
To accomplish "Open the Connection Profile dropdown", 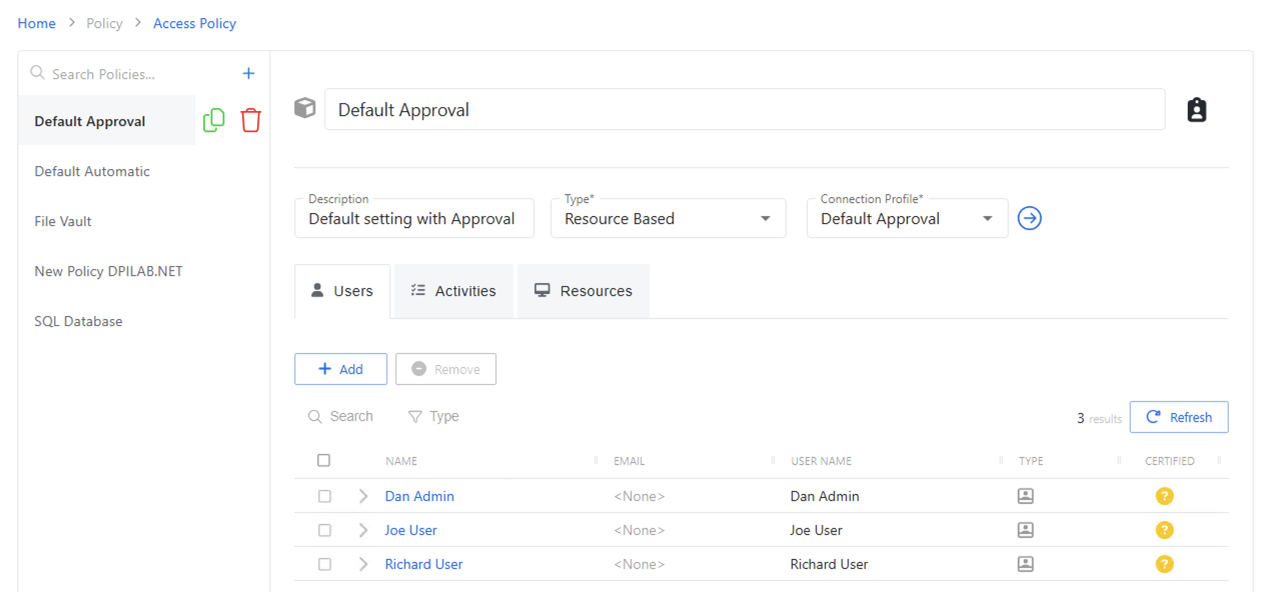I will (x=906, y=219).
